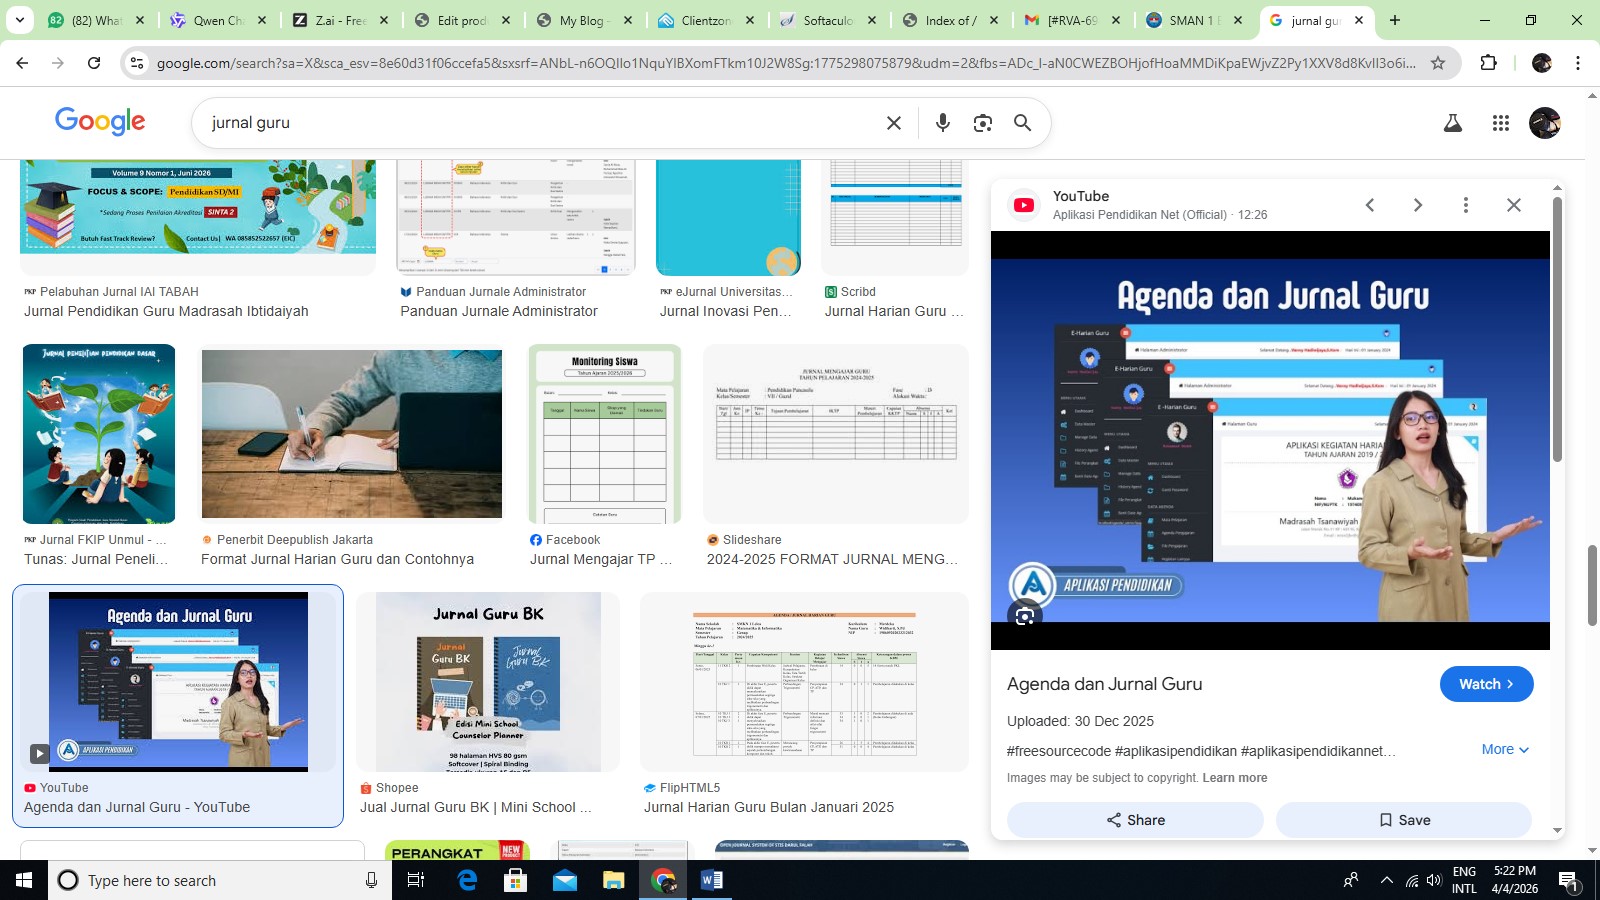Close the image preview panel
The height and width of the screenshot is (900, 1600).
[x=1513, y=205]
